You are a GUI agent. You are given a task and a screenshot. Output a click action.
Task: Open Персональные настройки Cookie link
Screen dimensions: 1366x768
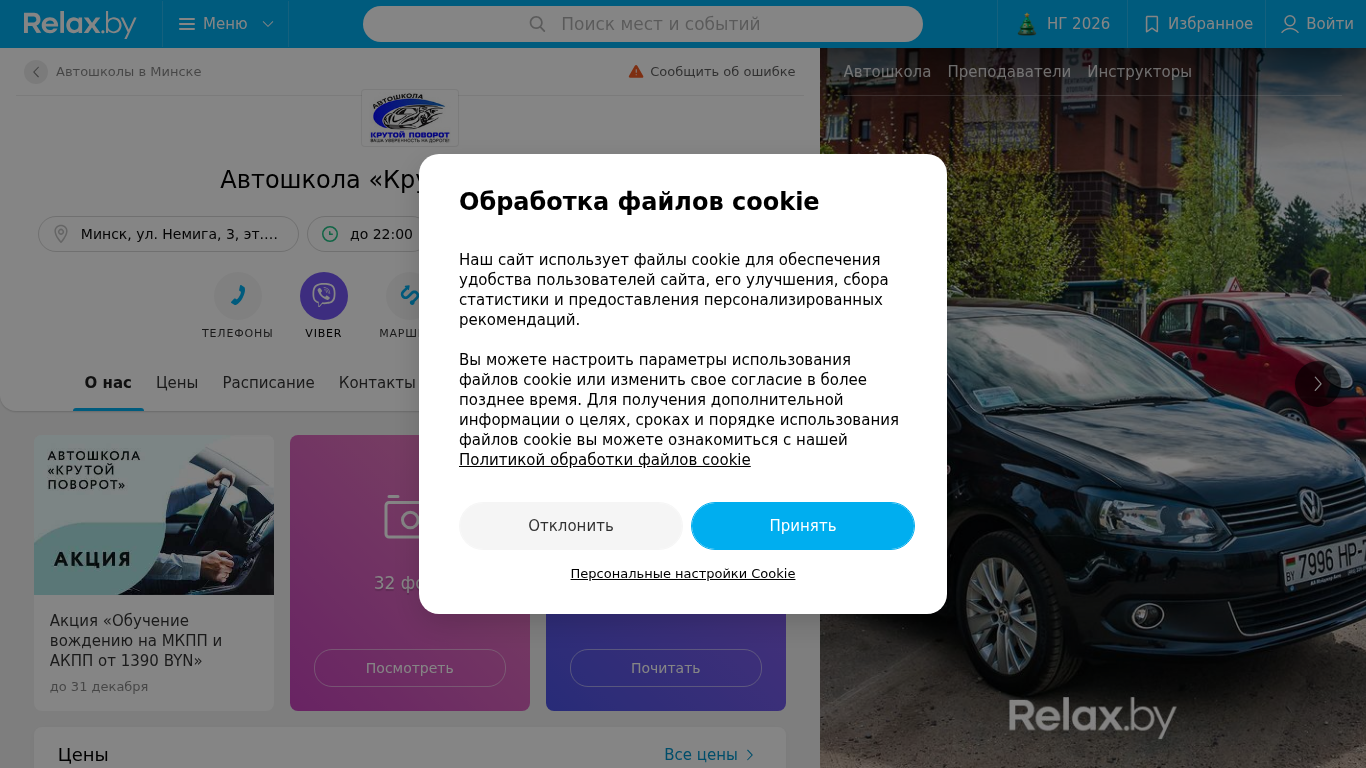click(x=683, y=574)
